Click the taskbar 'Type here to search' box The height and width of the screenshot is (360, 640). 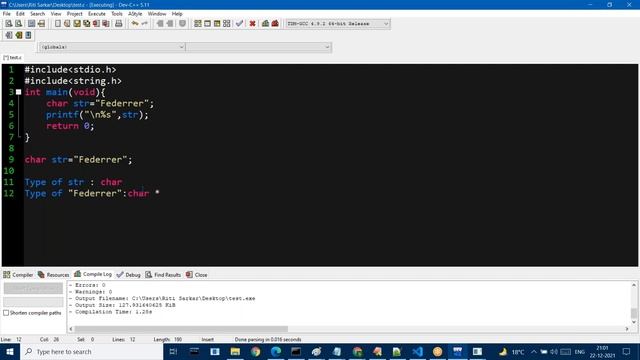(92, 351)
